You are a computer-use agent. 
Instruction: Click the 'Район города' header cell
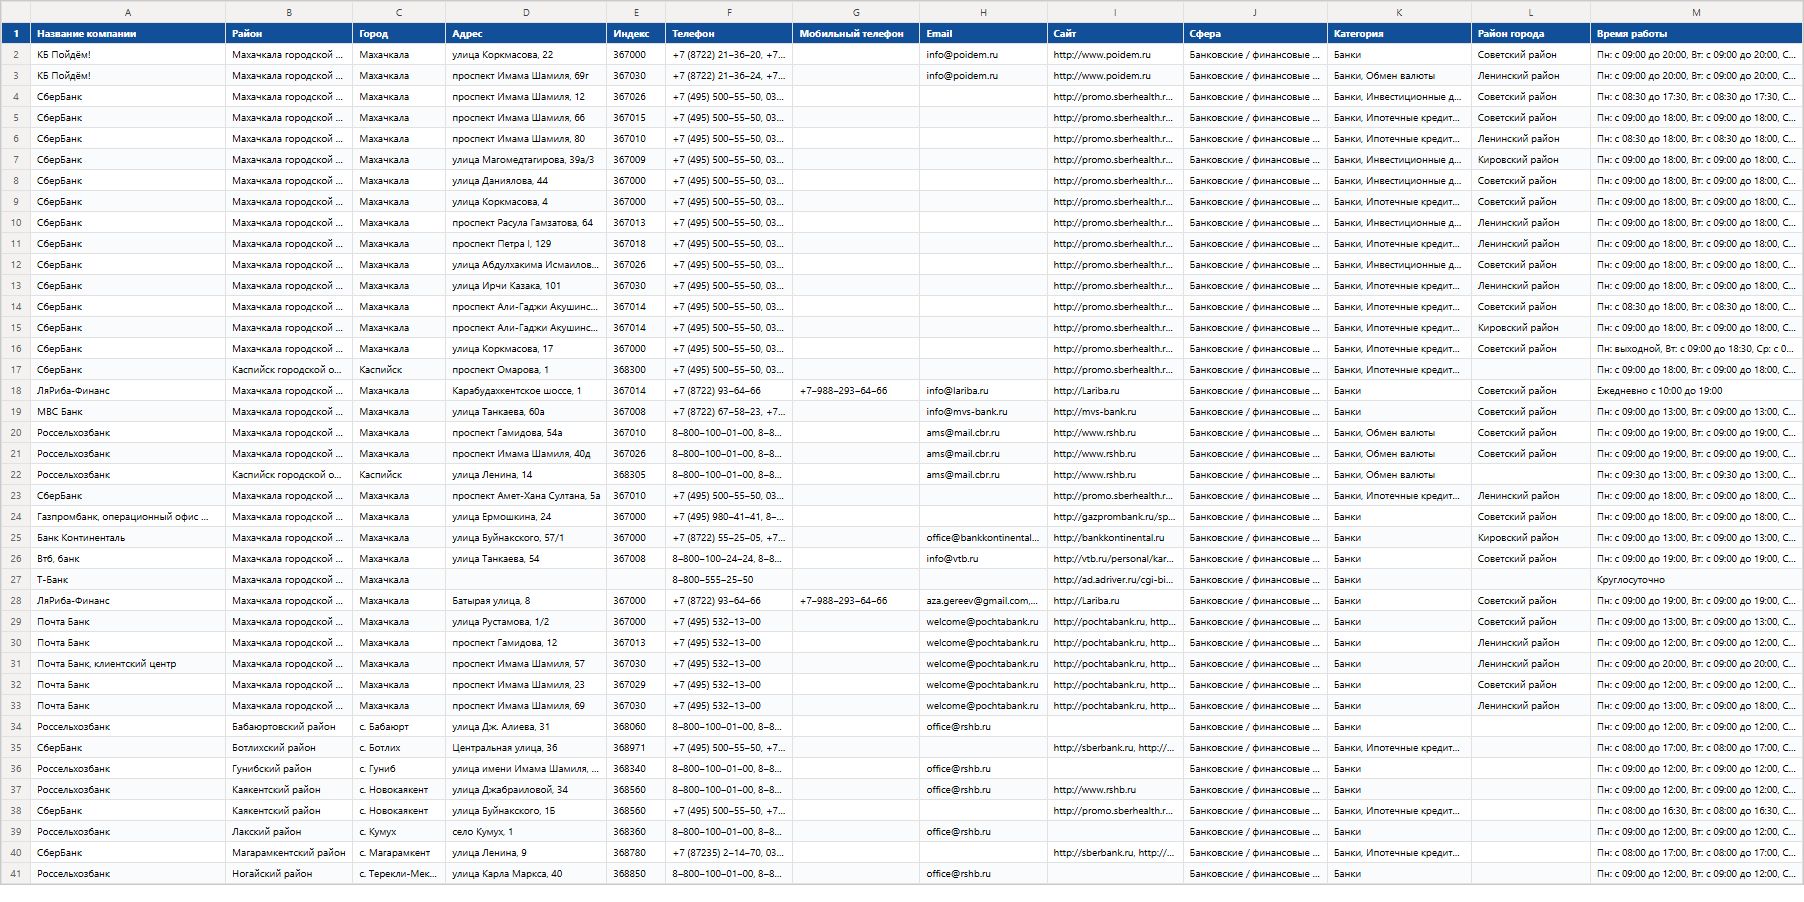(1531, 34)
